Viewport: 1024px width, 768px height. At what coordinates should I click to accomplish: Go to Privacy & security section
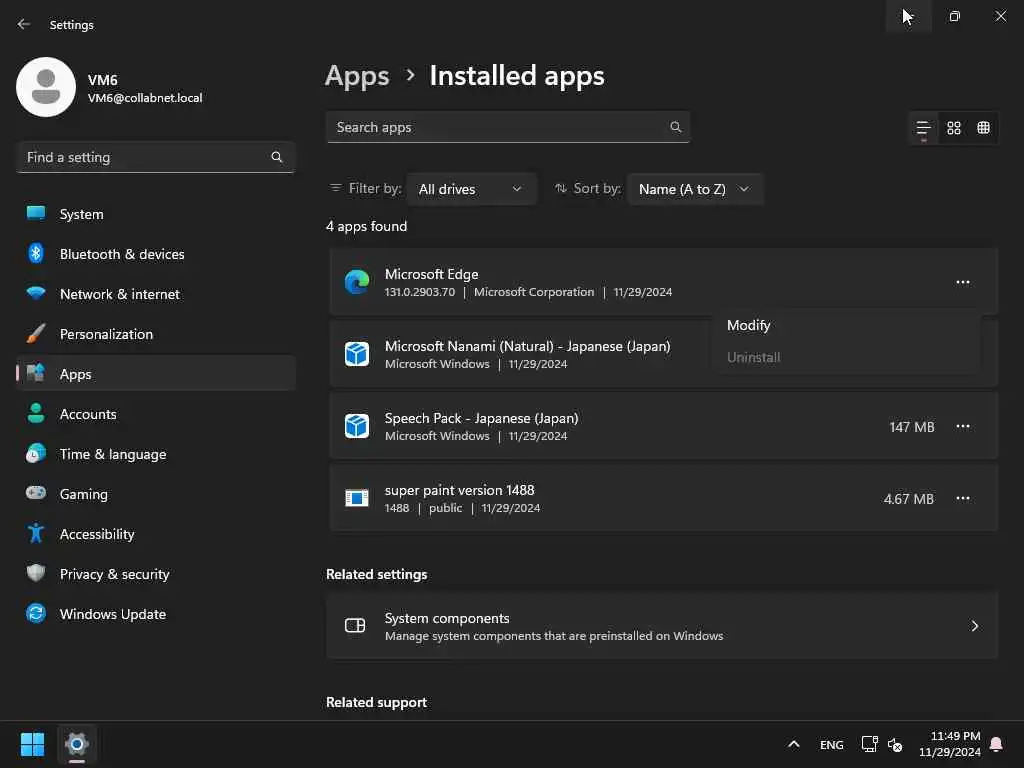[114, 574]
